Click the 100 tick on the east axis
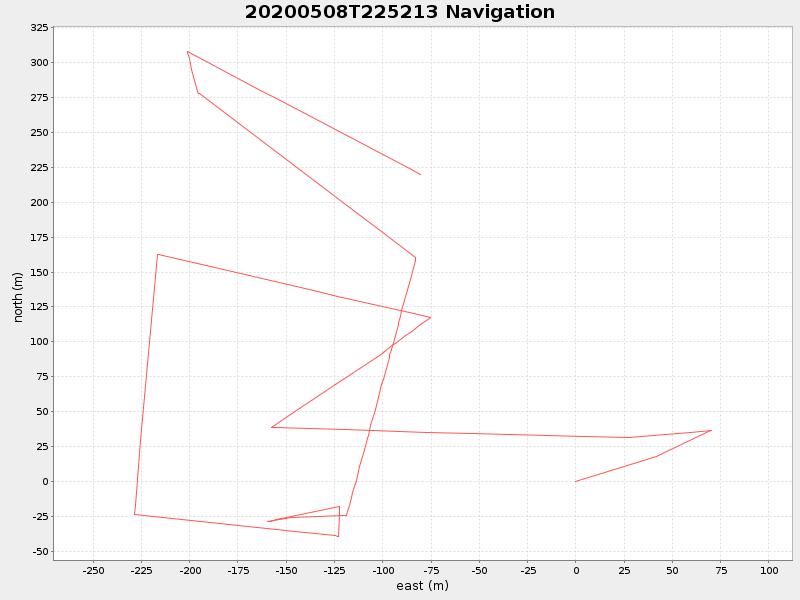Screen dimensions: 800x600 tap(769, 570)
